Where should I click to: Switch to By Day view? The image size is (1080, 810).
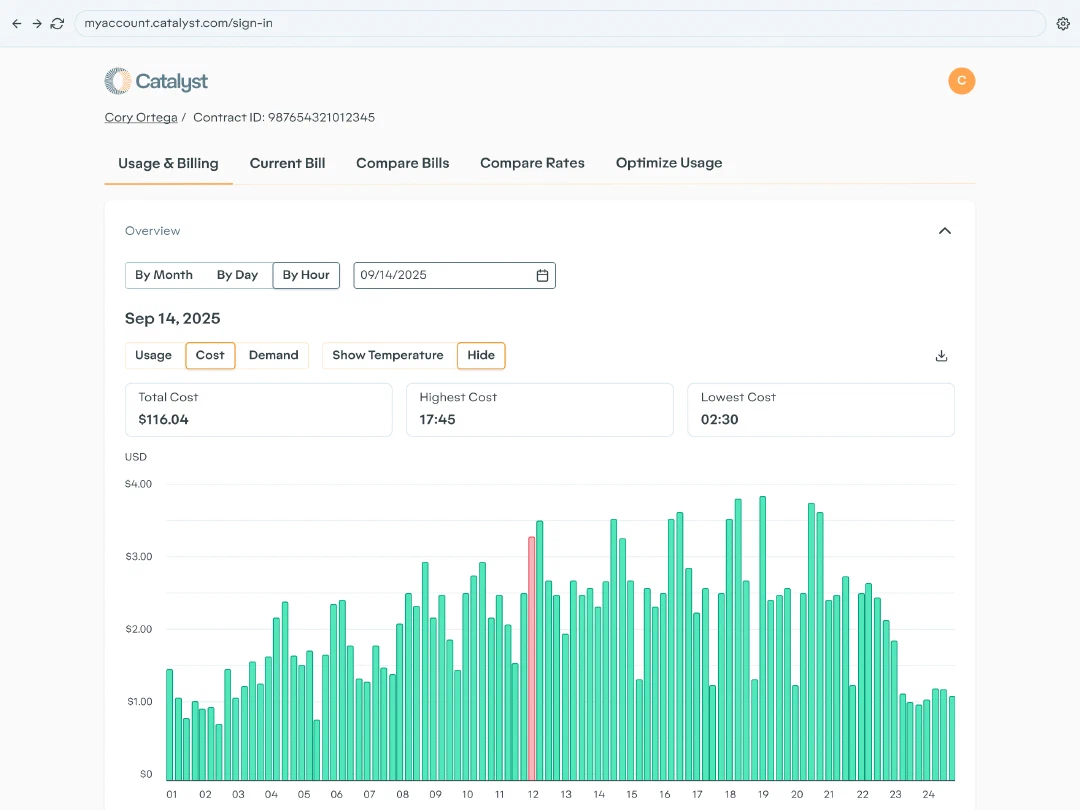pos(237,275)
